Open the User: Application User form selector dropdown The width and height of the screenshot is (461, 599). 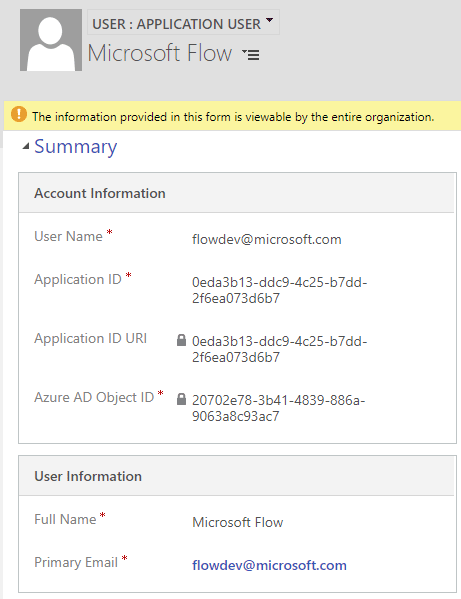pyautogui.click(x=183, y=23)
